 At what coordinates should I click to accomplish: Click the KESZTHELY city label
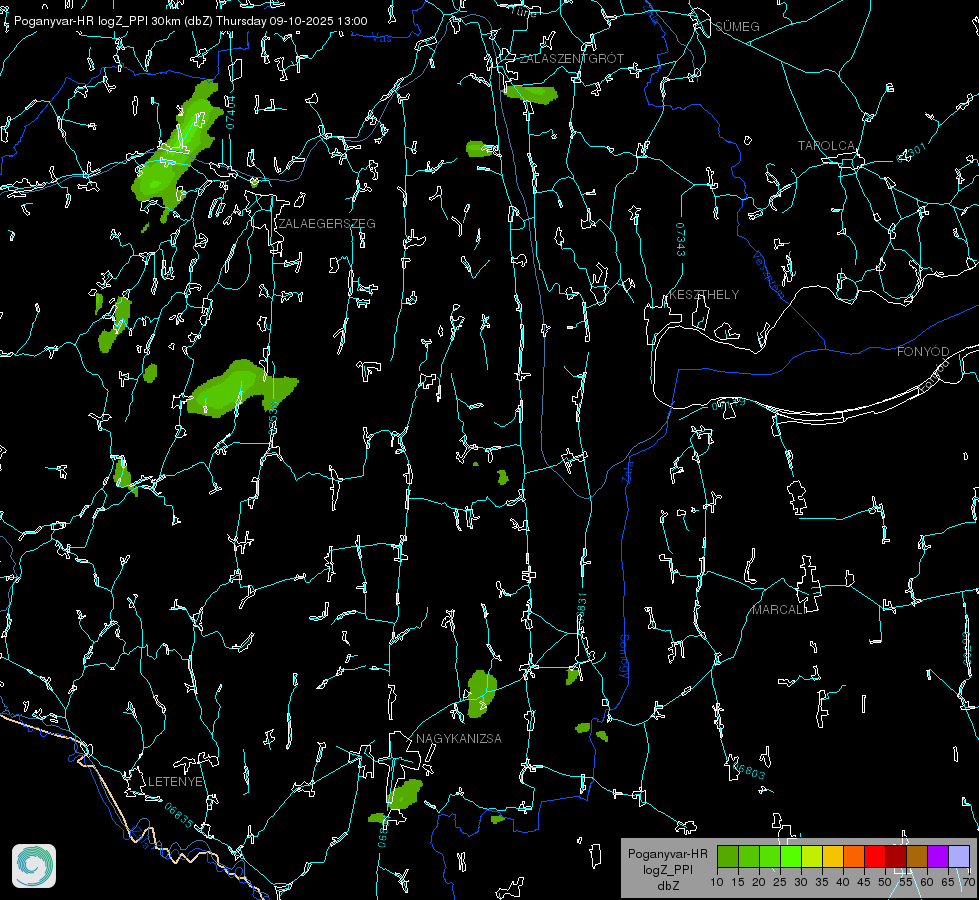coord(704,294)
